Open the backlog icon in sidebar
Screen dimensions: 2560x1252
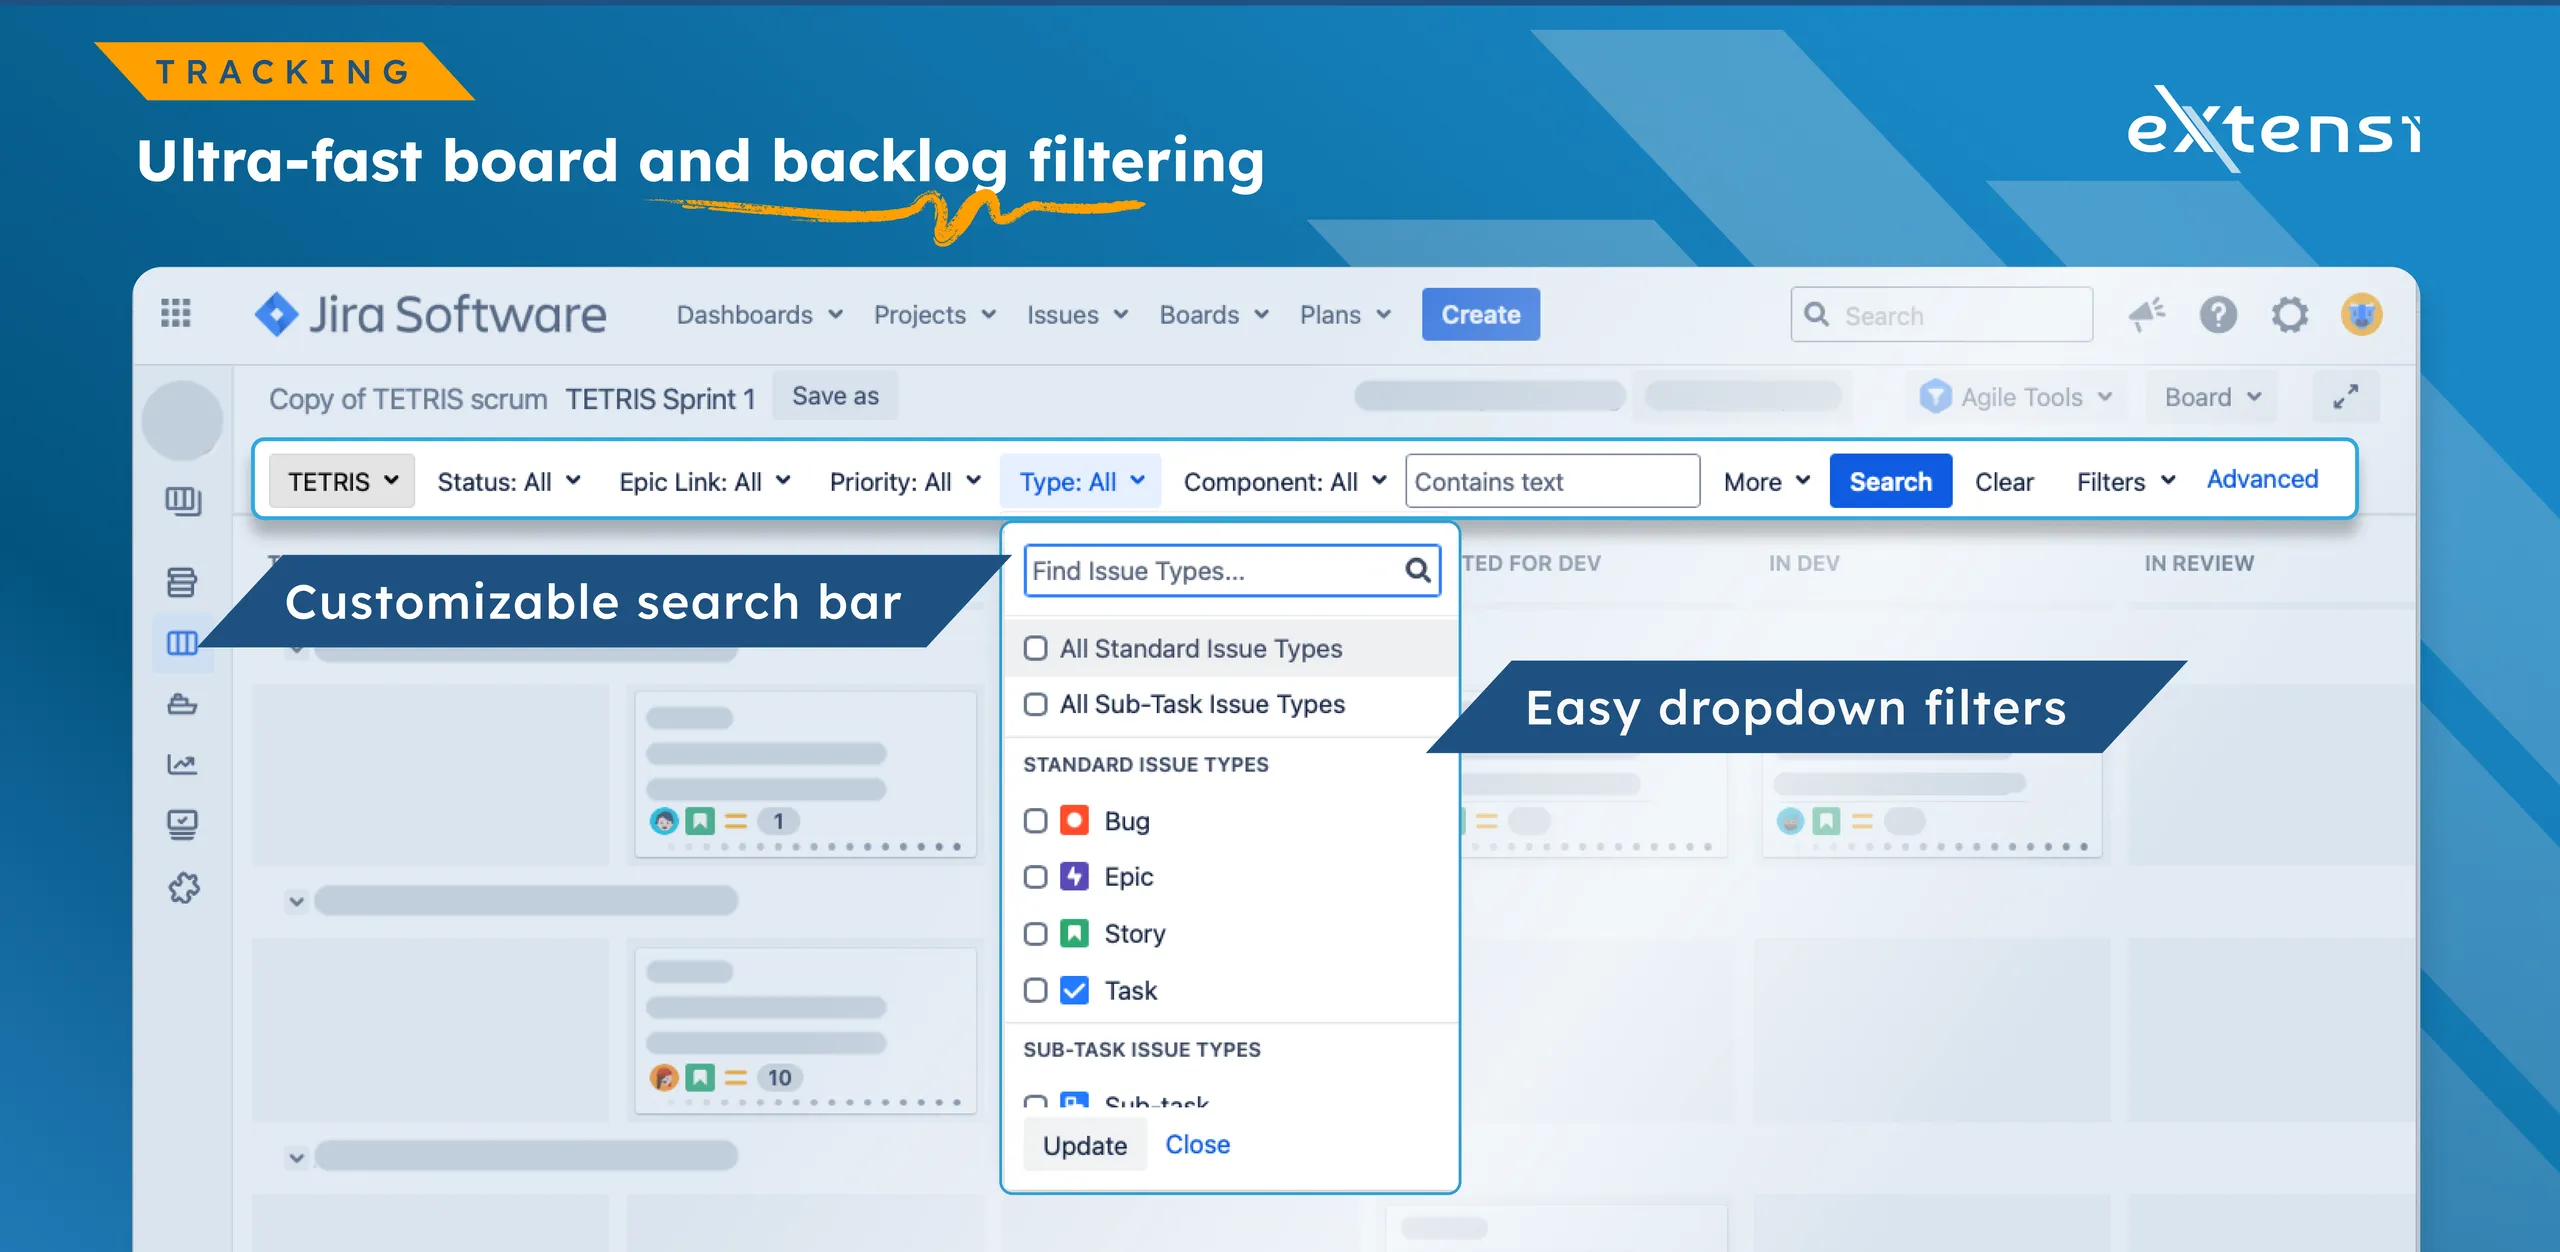tap(182, 581)
